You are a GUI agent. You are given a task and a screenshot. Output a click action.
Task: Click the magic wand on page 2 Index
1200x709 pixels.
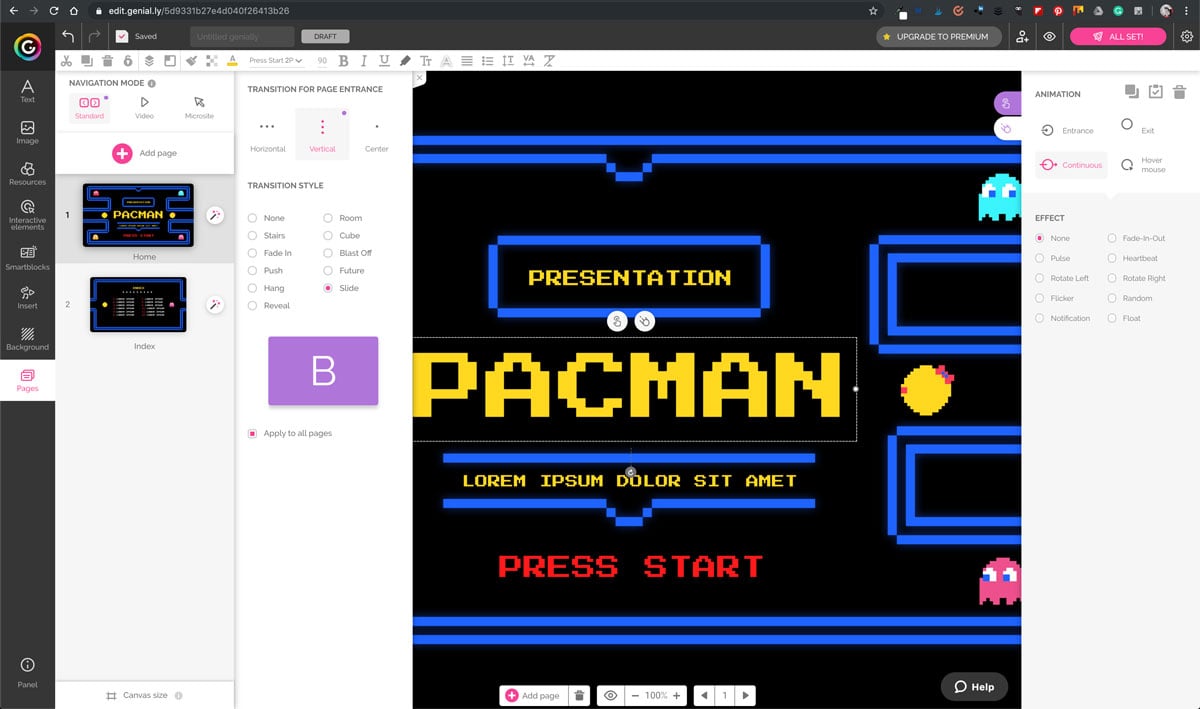click(x=215, y=305)
